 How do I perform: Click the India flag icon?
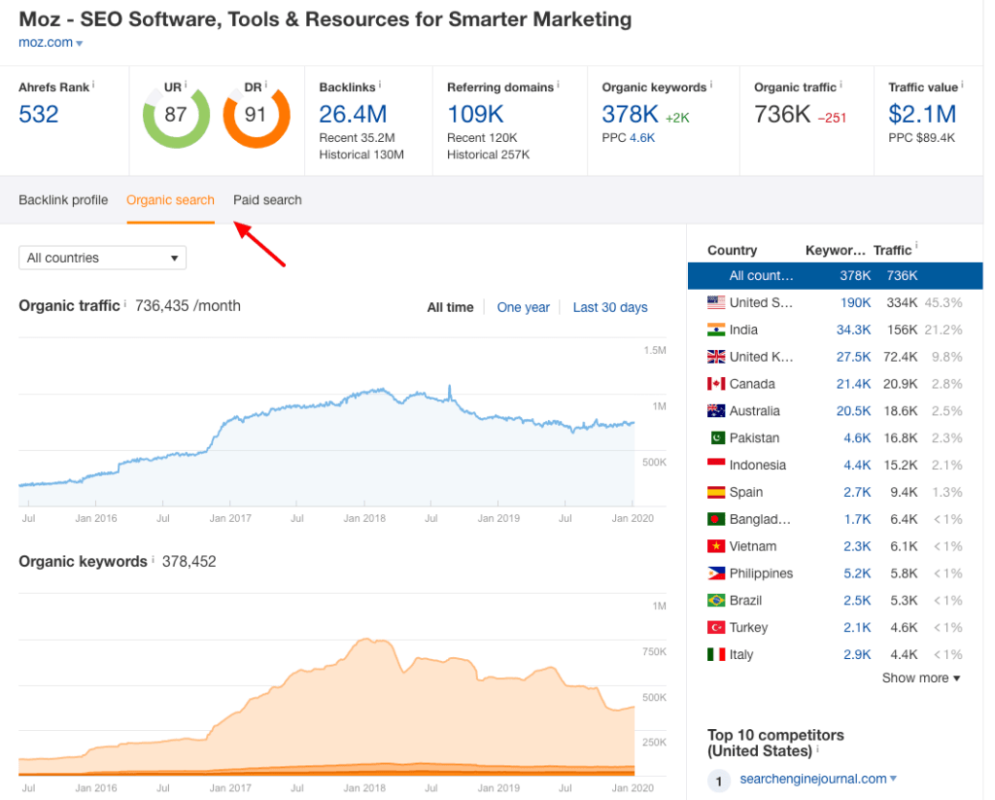(x=716, y=330)
